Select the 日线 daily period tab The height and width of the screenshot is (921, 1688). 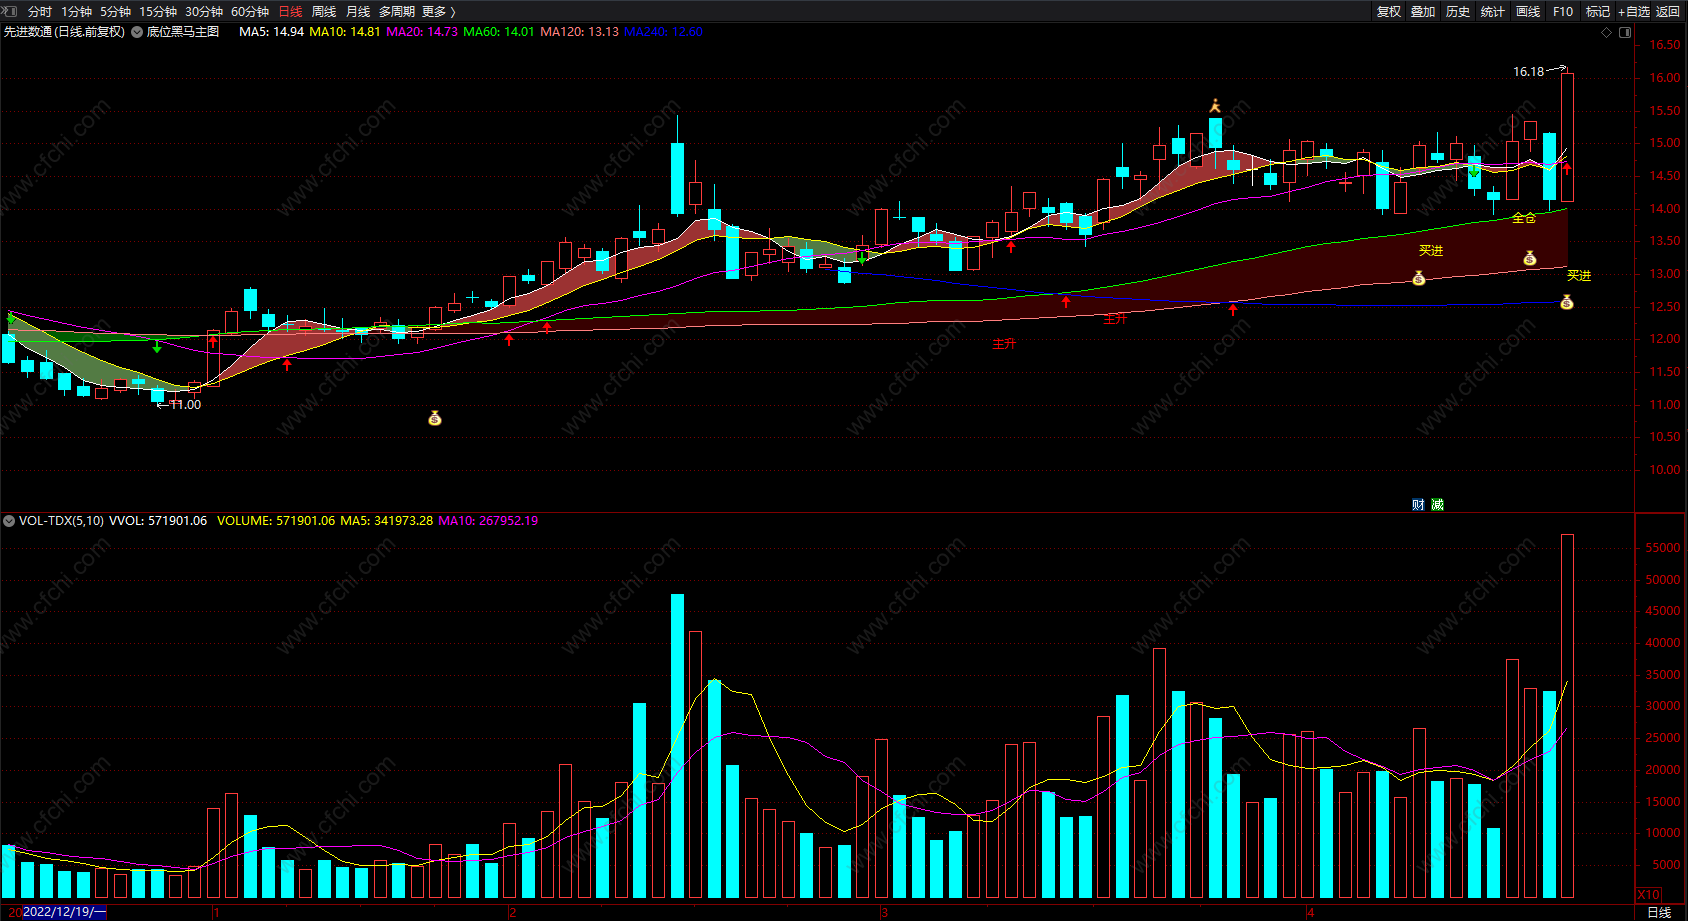pyautogui.click(x=290, y=12)
